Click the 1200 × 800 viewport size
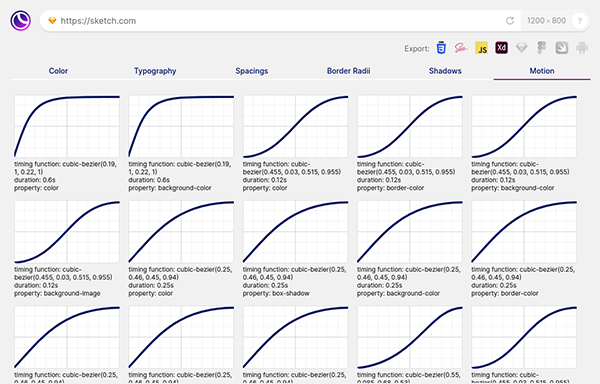Viewport: 600px width, 384px height. pyautogui.click(x=546, y=21)
